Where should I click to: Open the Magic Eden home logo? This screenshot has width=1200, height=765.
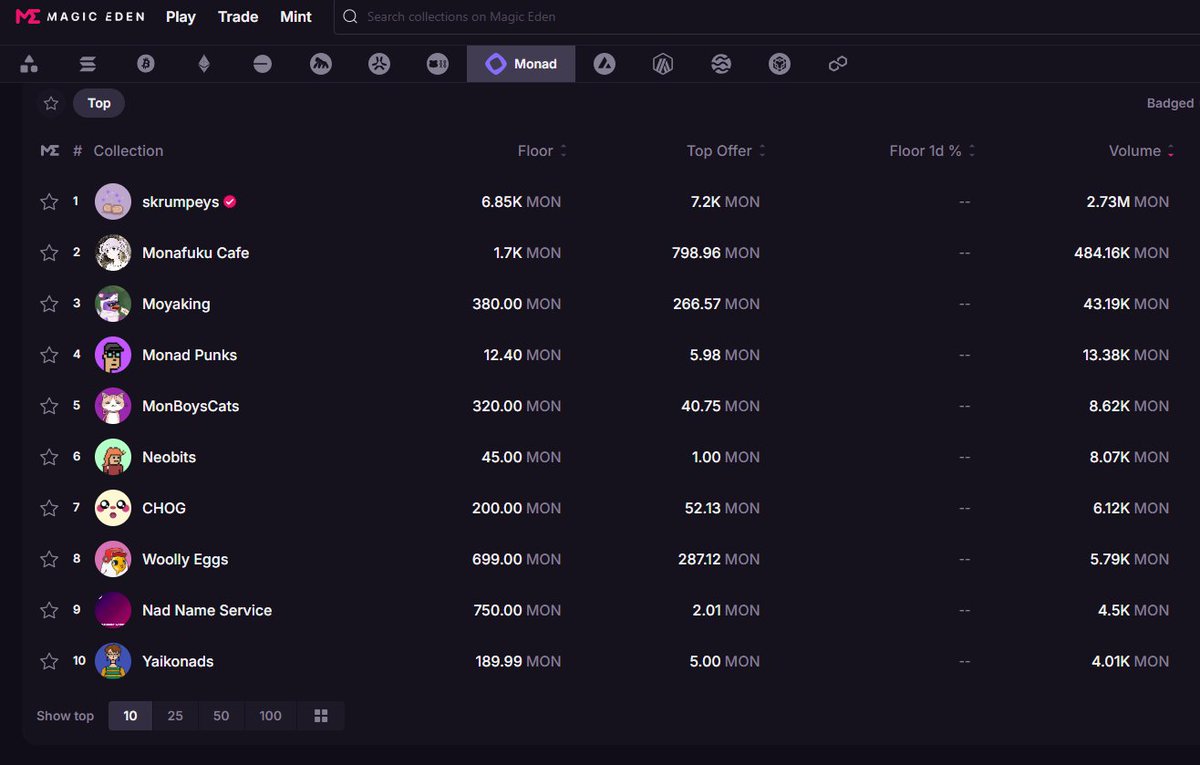click(x=80, y=17)
